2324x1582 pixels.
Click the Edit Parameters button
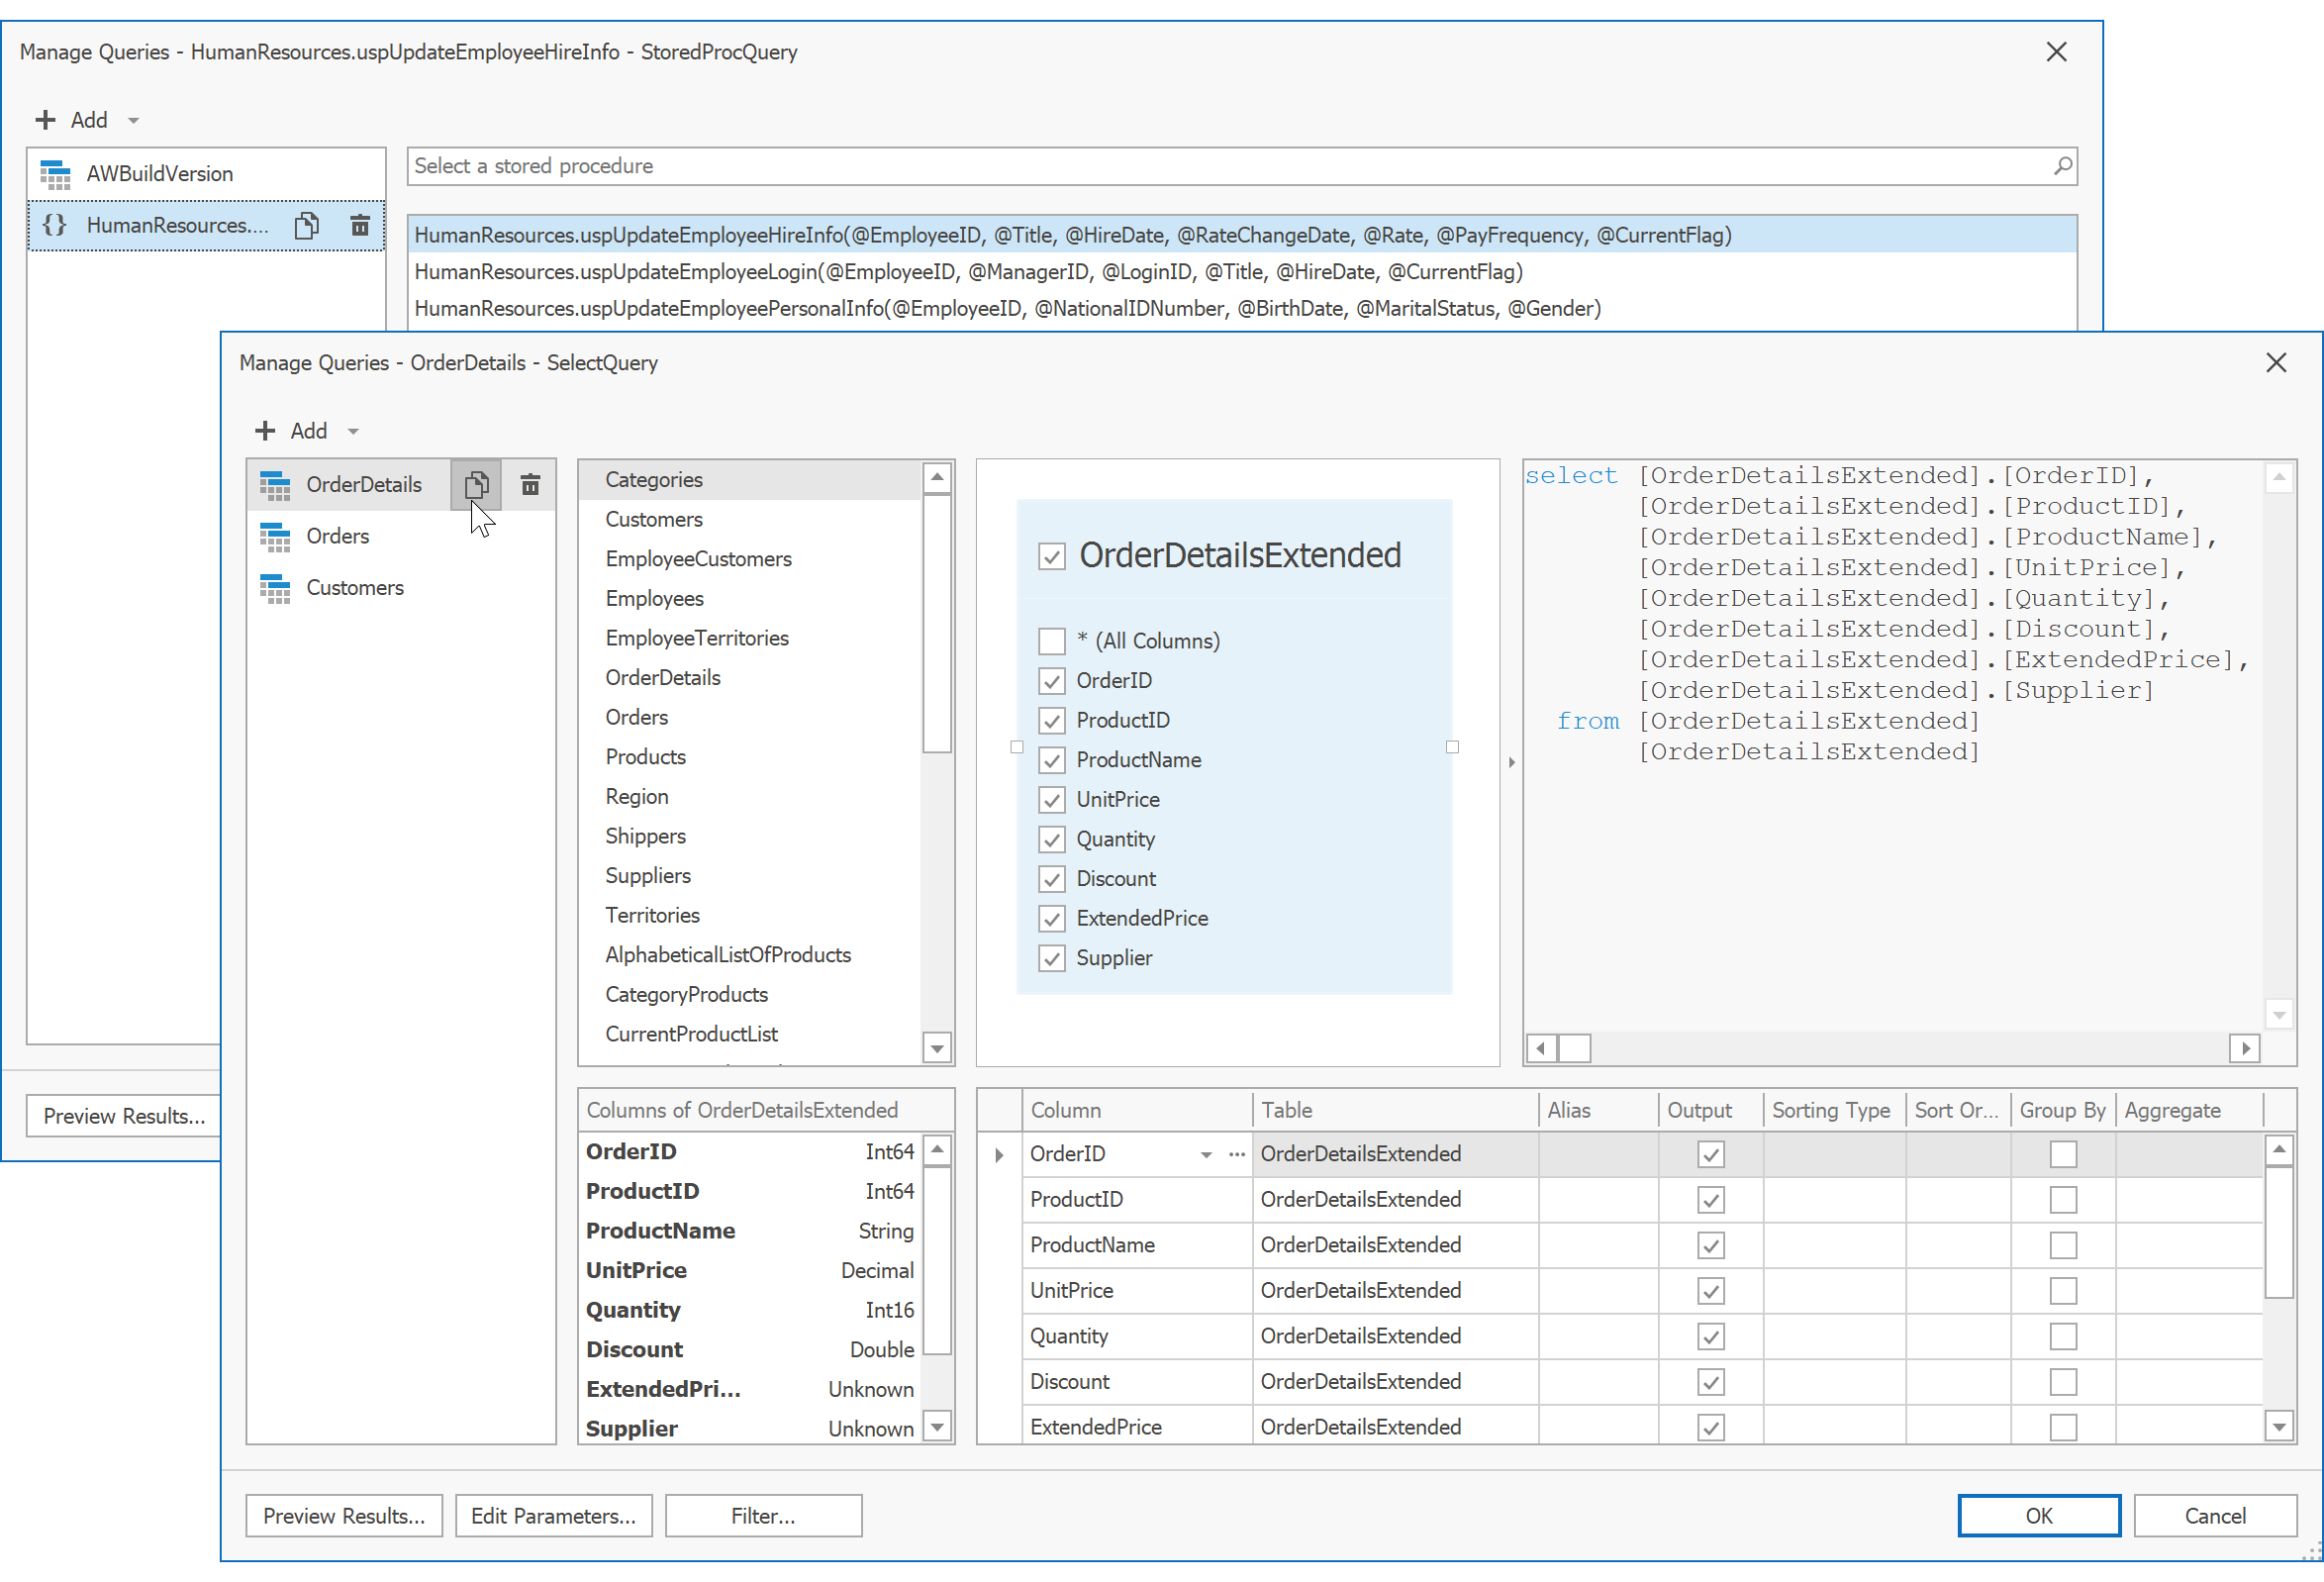click(x=554, y=1515)
